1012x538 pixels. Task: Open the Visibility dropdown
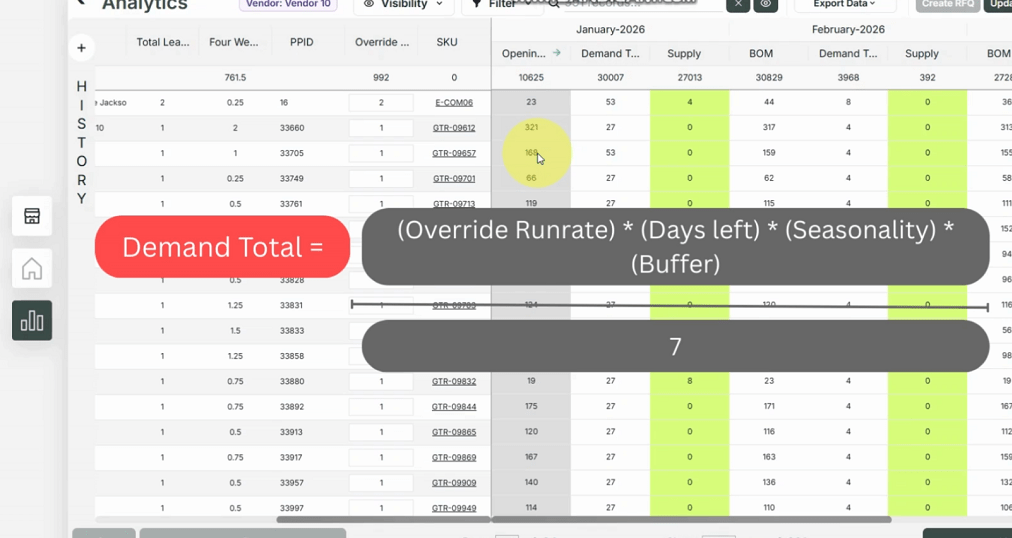pos(403,4)
